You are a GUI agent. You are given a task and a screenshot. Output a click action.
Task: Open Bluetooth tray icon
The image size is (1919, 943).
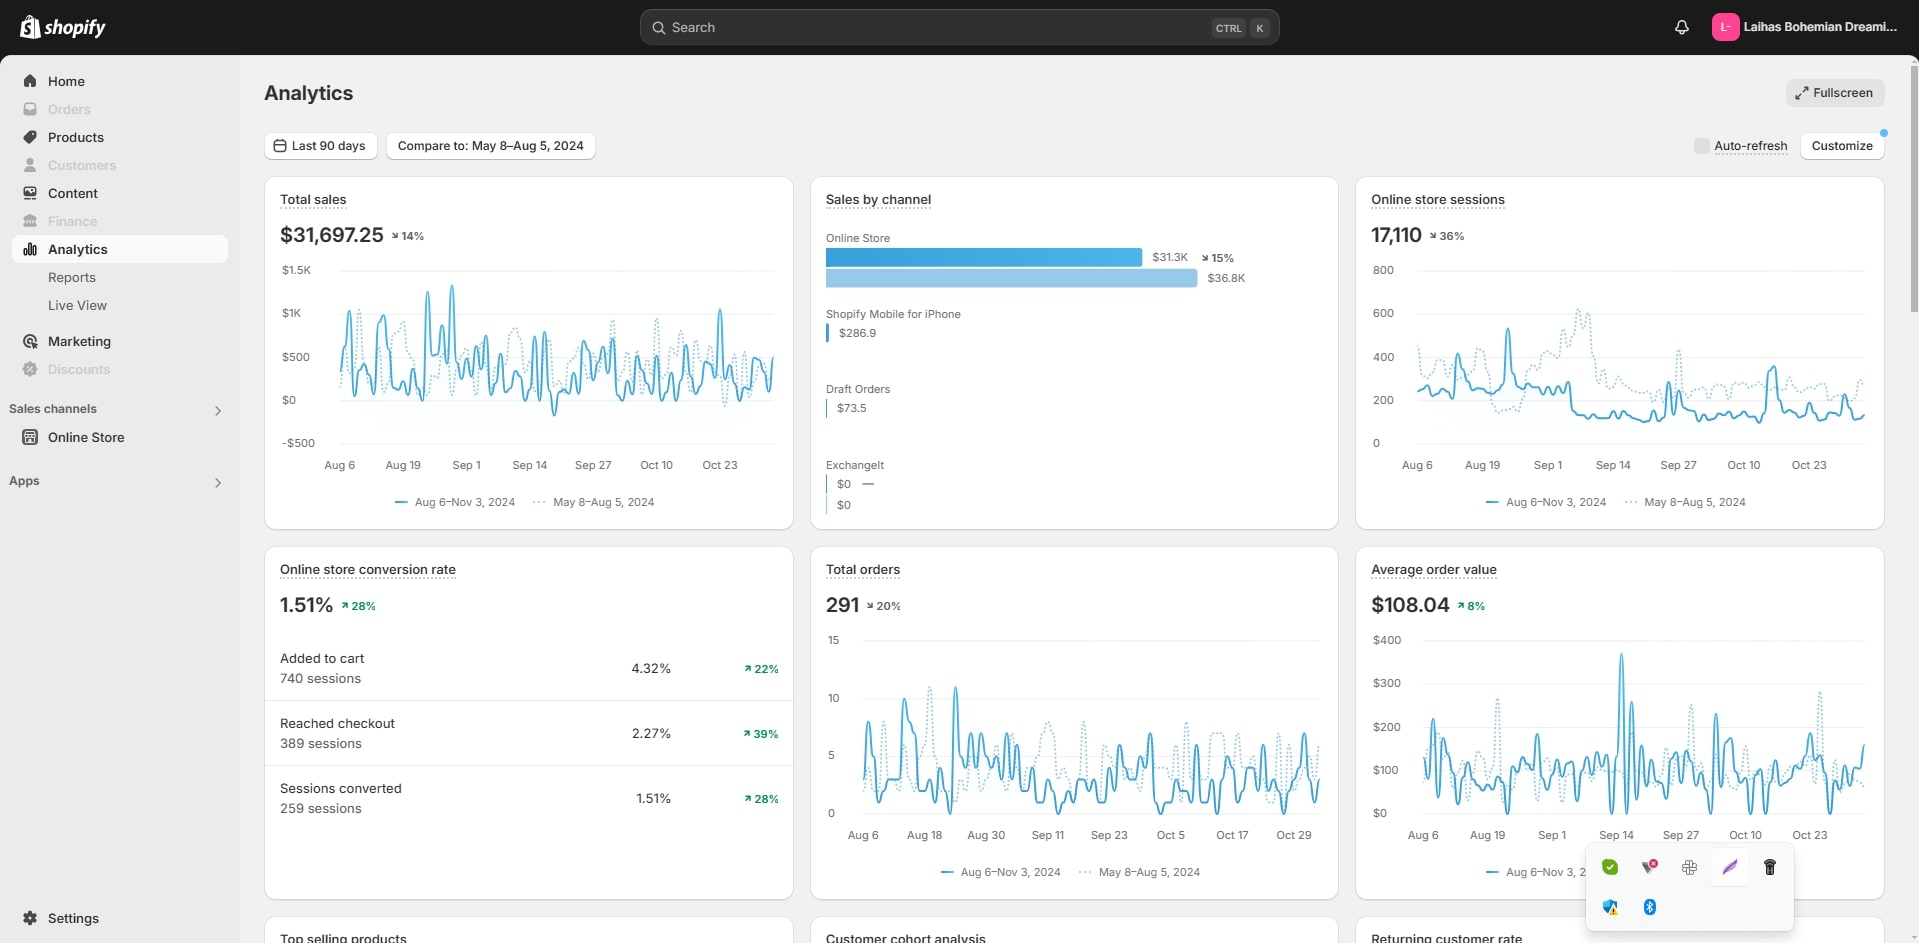[1649, 907]
